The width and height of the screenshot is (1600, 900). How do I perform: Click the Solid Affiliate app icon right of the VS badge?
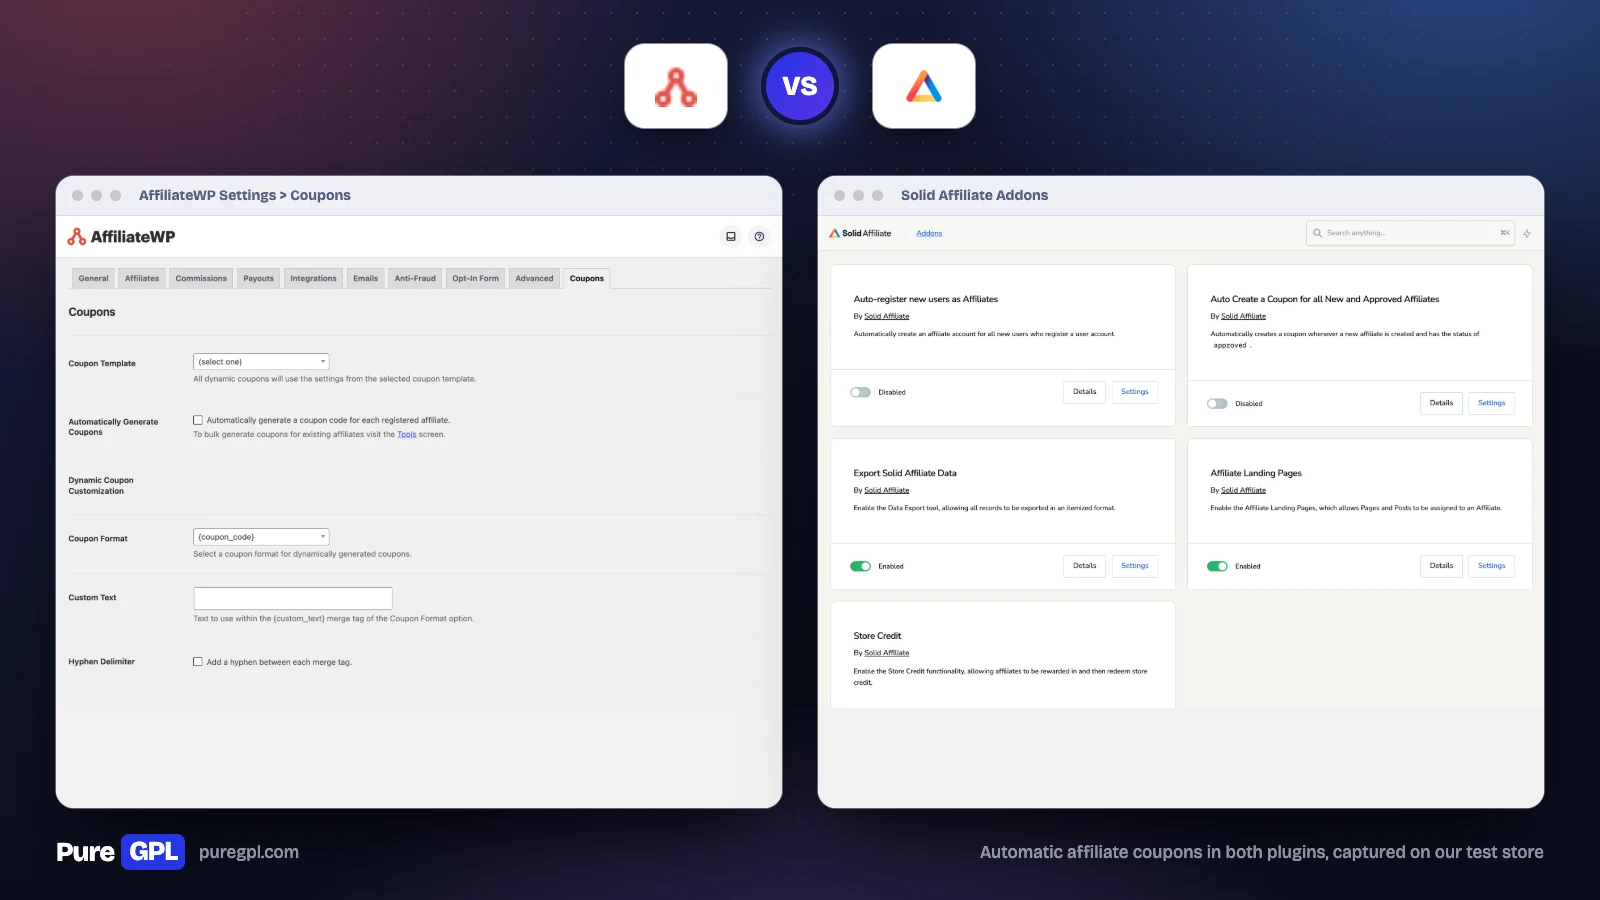point(924,86)
